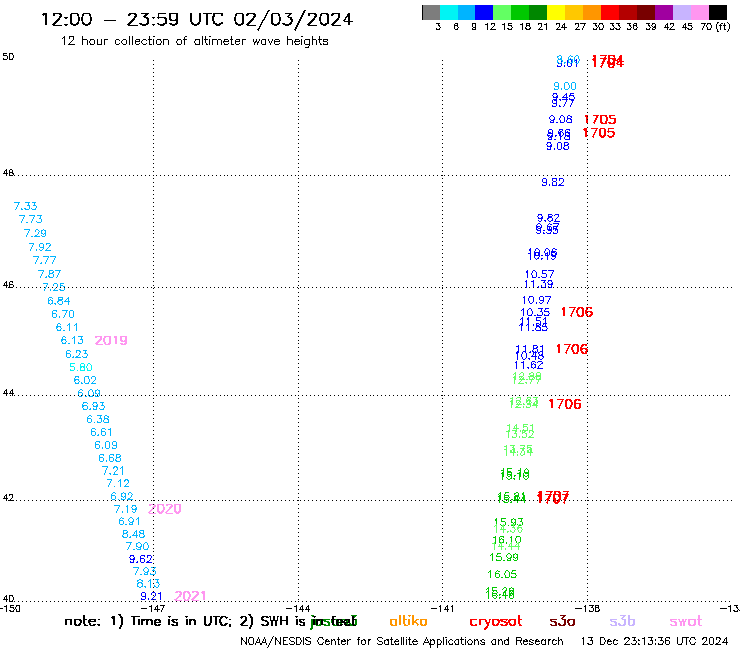This screenshot has width=740, height=650.
Task: Select the 'altika' satellite legend label
Action: tap(408, 621)
